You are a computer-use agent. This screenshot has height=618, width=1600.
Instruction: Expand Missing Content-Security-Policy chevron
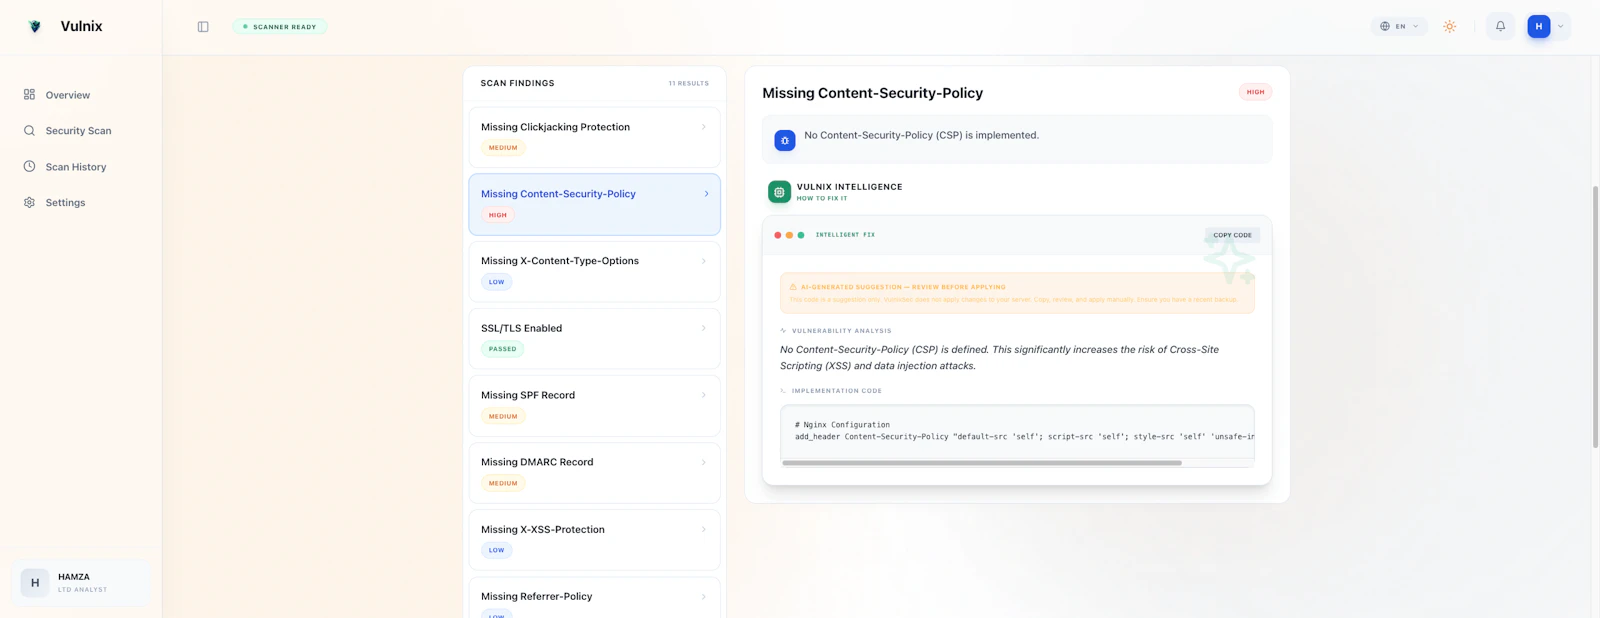pos(706,194)
